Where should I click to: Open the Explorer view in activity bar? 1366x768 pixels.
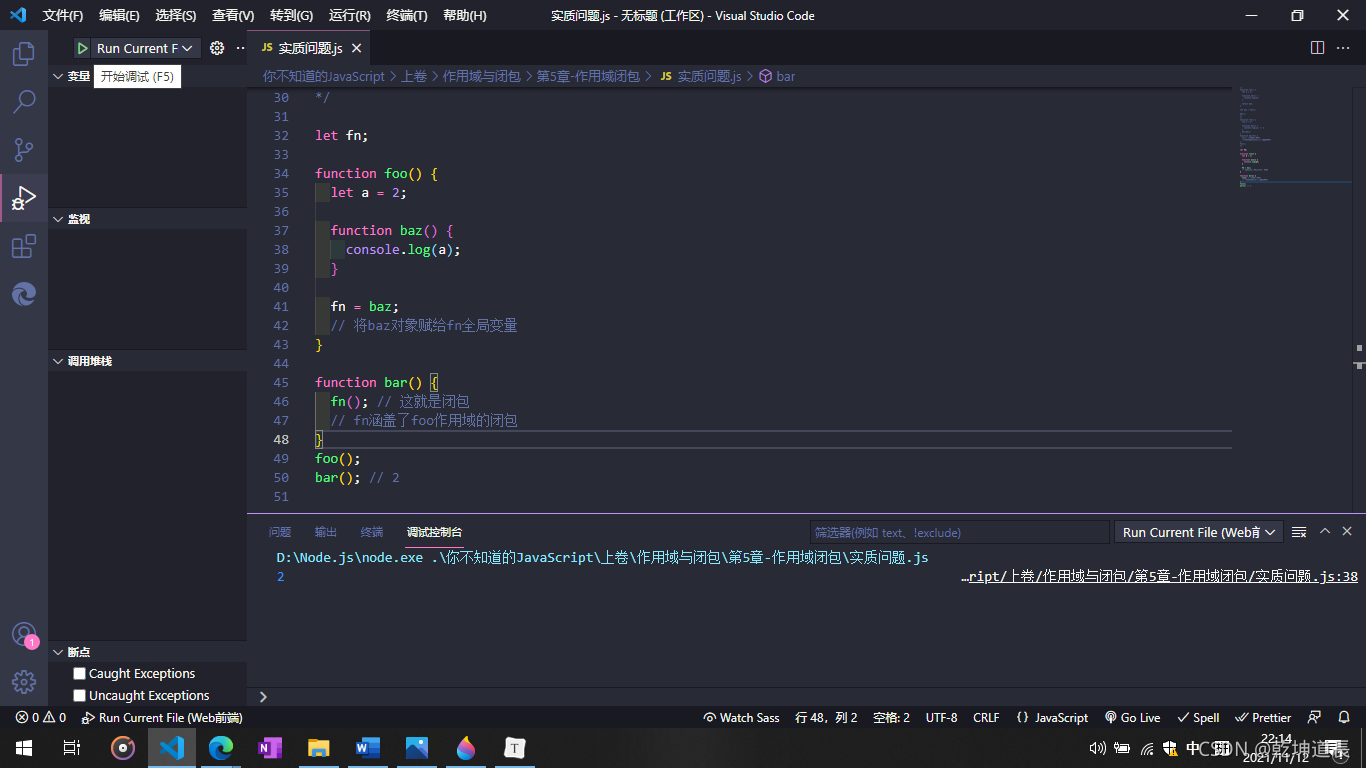(24, 54)
